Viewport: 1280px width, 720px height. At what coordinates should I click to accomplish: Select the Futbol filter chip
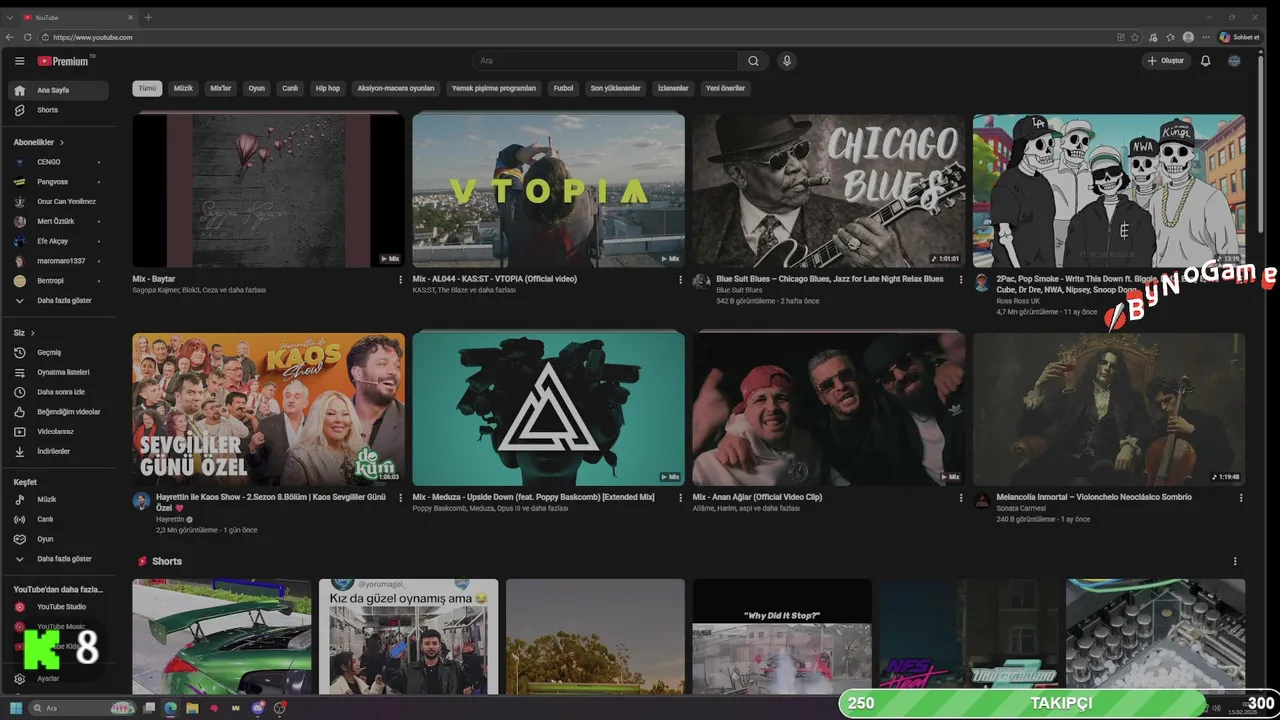pos(564,88)
